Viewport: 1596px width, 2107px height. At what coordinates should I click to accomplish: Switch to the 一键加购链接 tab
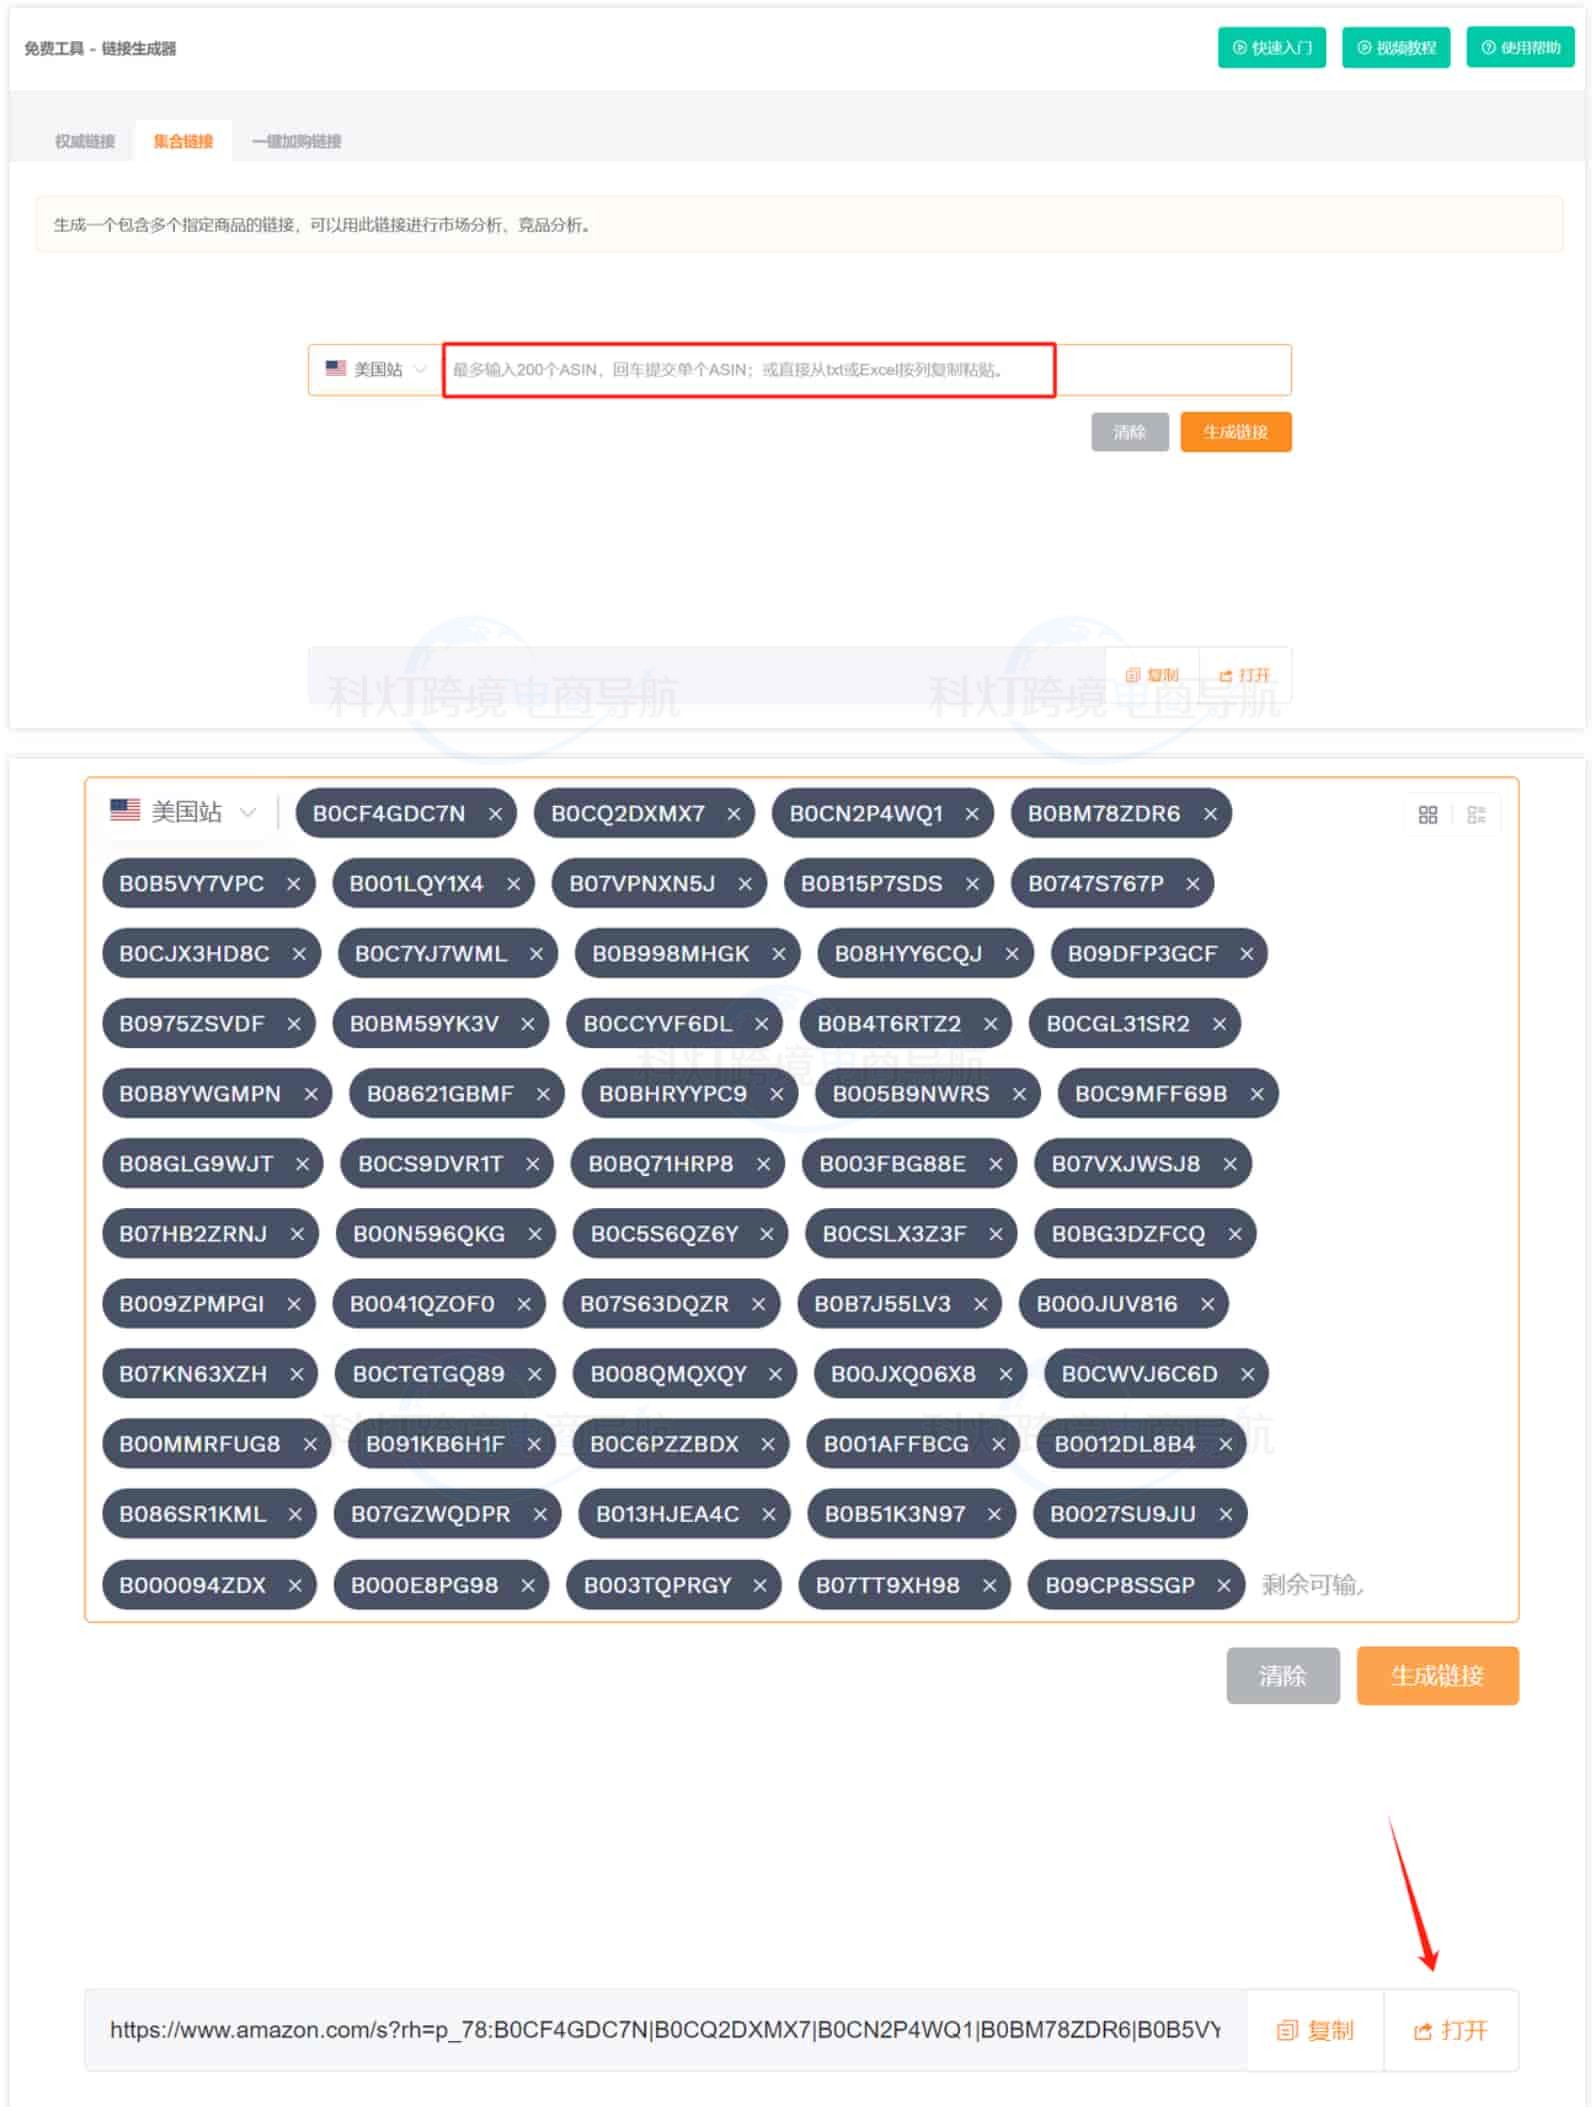[297, 141]
